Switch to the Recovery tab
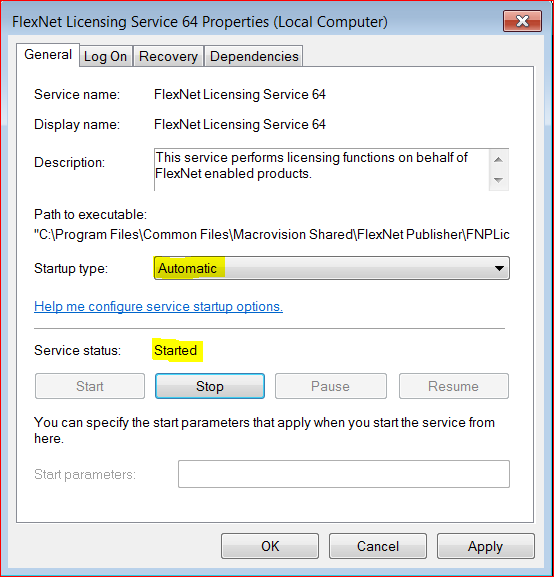Viewport: 554px width, 577px height. 168,57
